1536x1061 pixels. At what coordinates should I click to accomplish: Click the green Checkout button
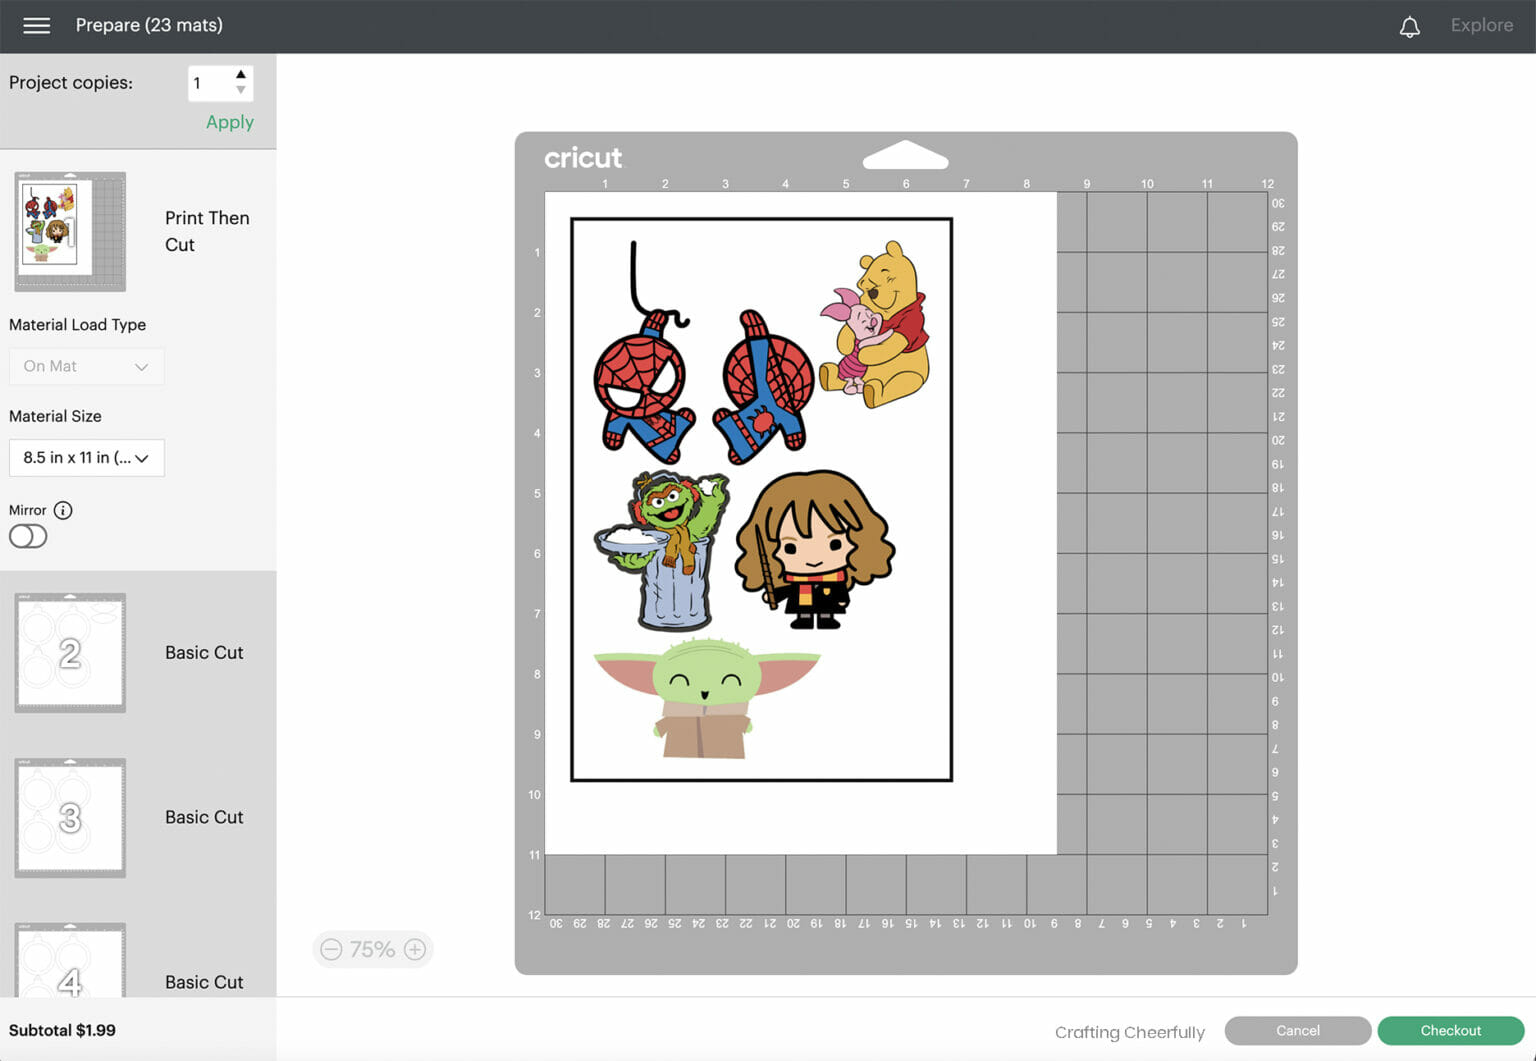point(1450,1031)
